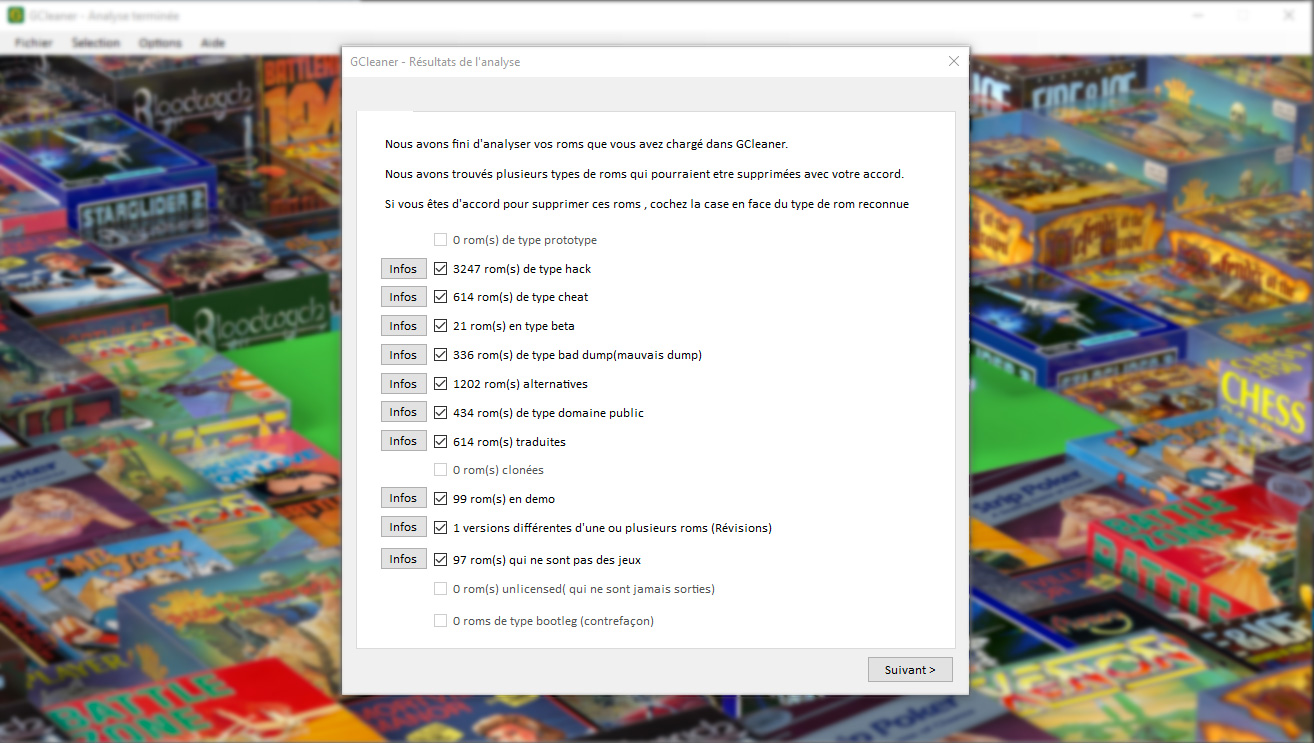Toggle the 97 rom(s) not games checkbox
The image size is (1314, 743).
click(x=440, y=559)
